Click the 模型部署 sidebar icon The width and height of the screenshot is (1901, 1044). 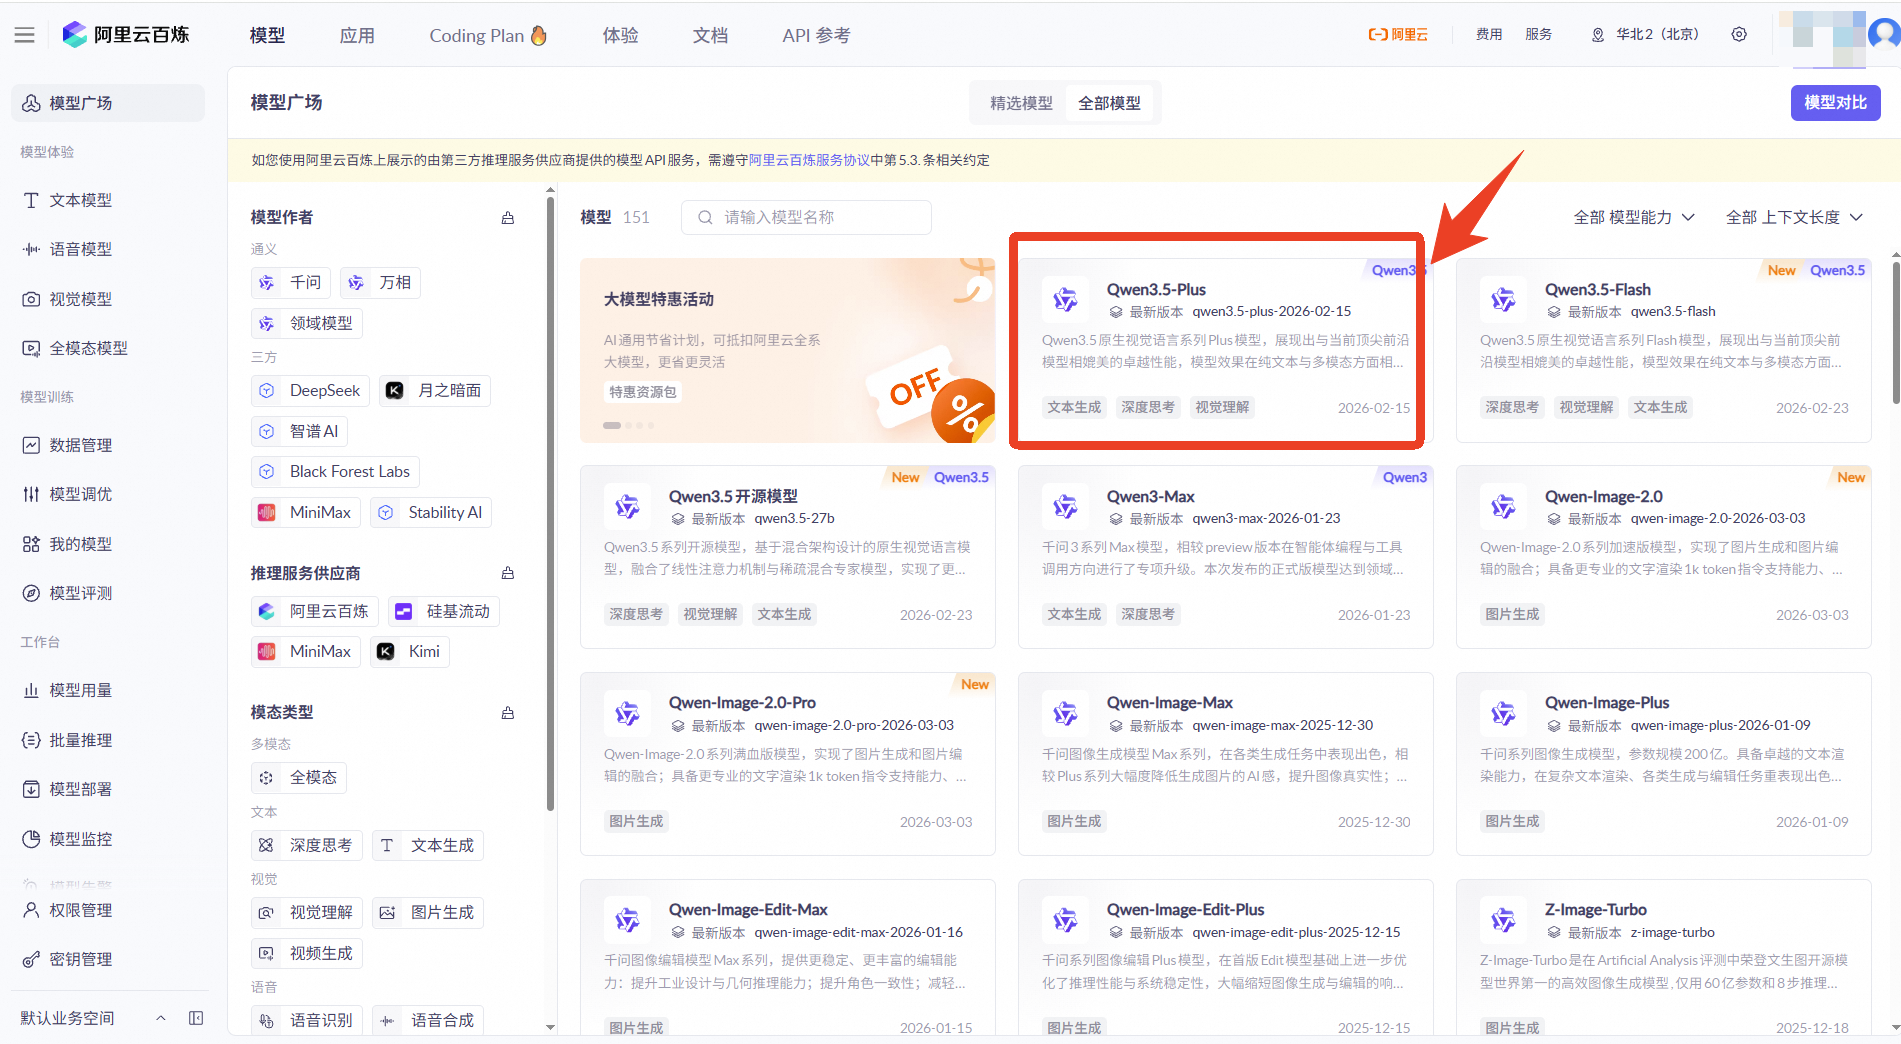32,789
